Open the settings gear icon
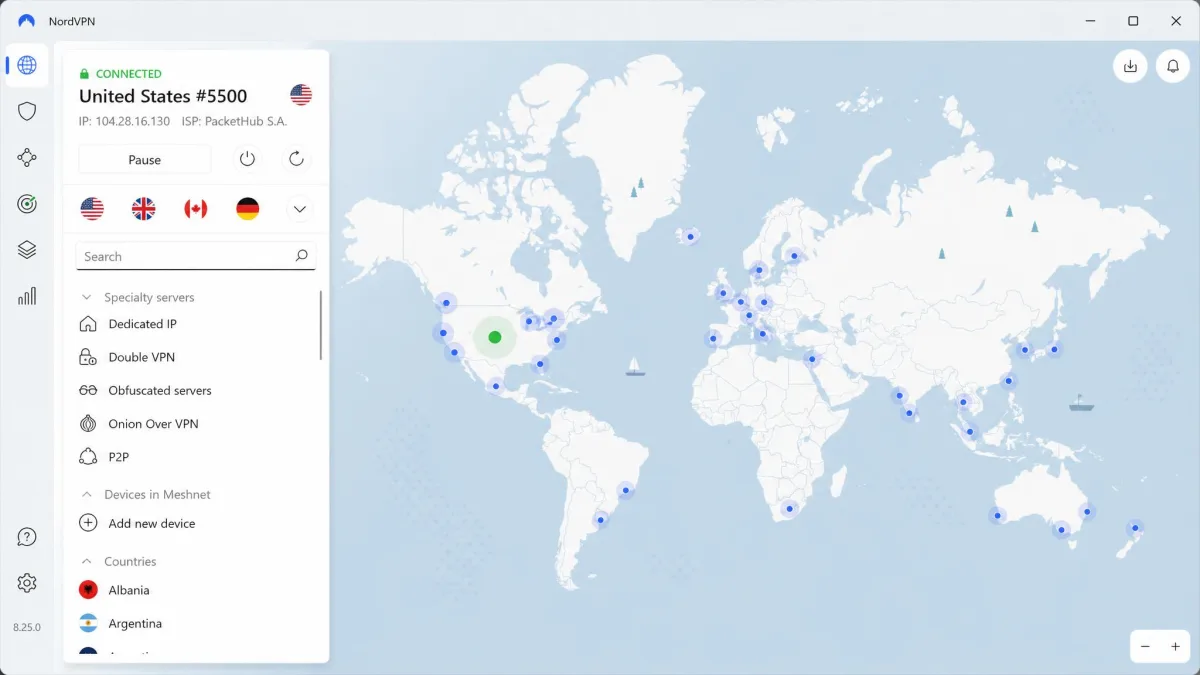Image resolution: width=1200 pixels, height=675 pixels. 27,583
